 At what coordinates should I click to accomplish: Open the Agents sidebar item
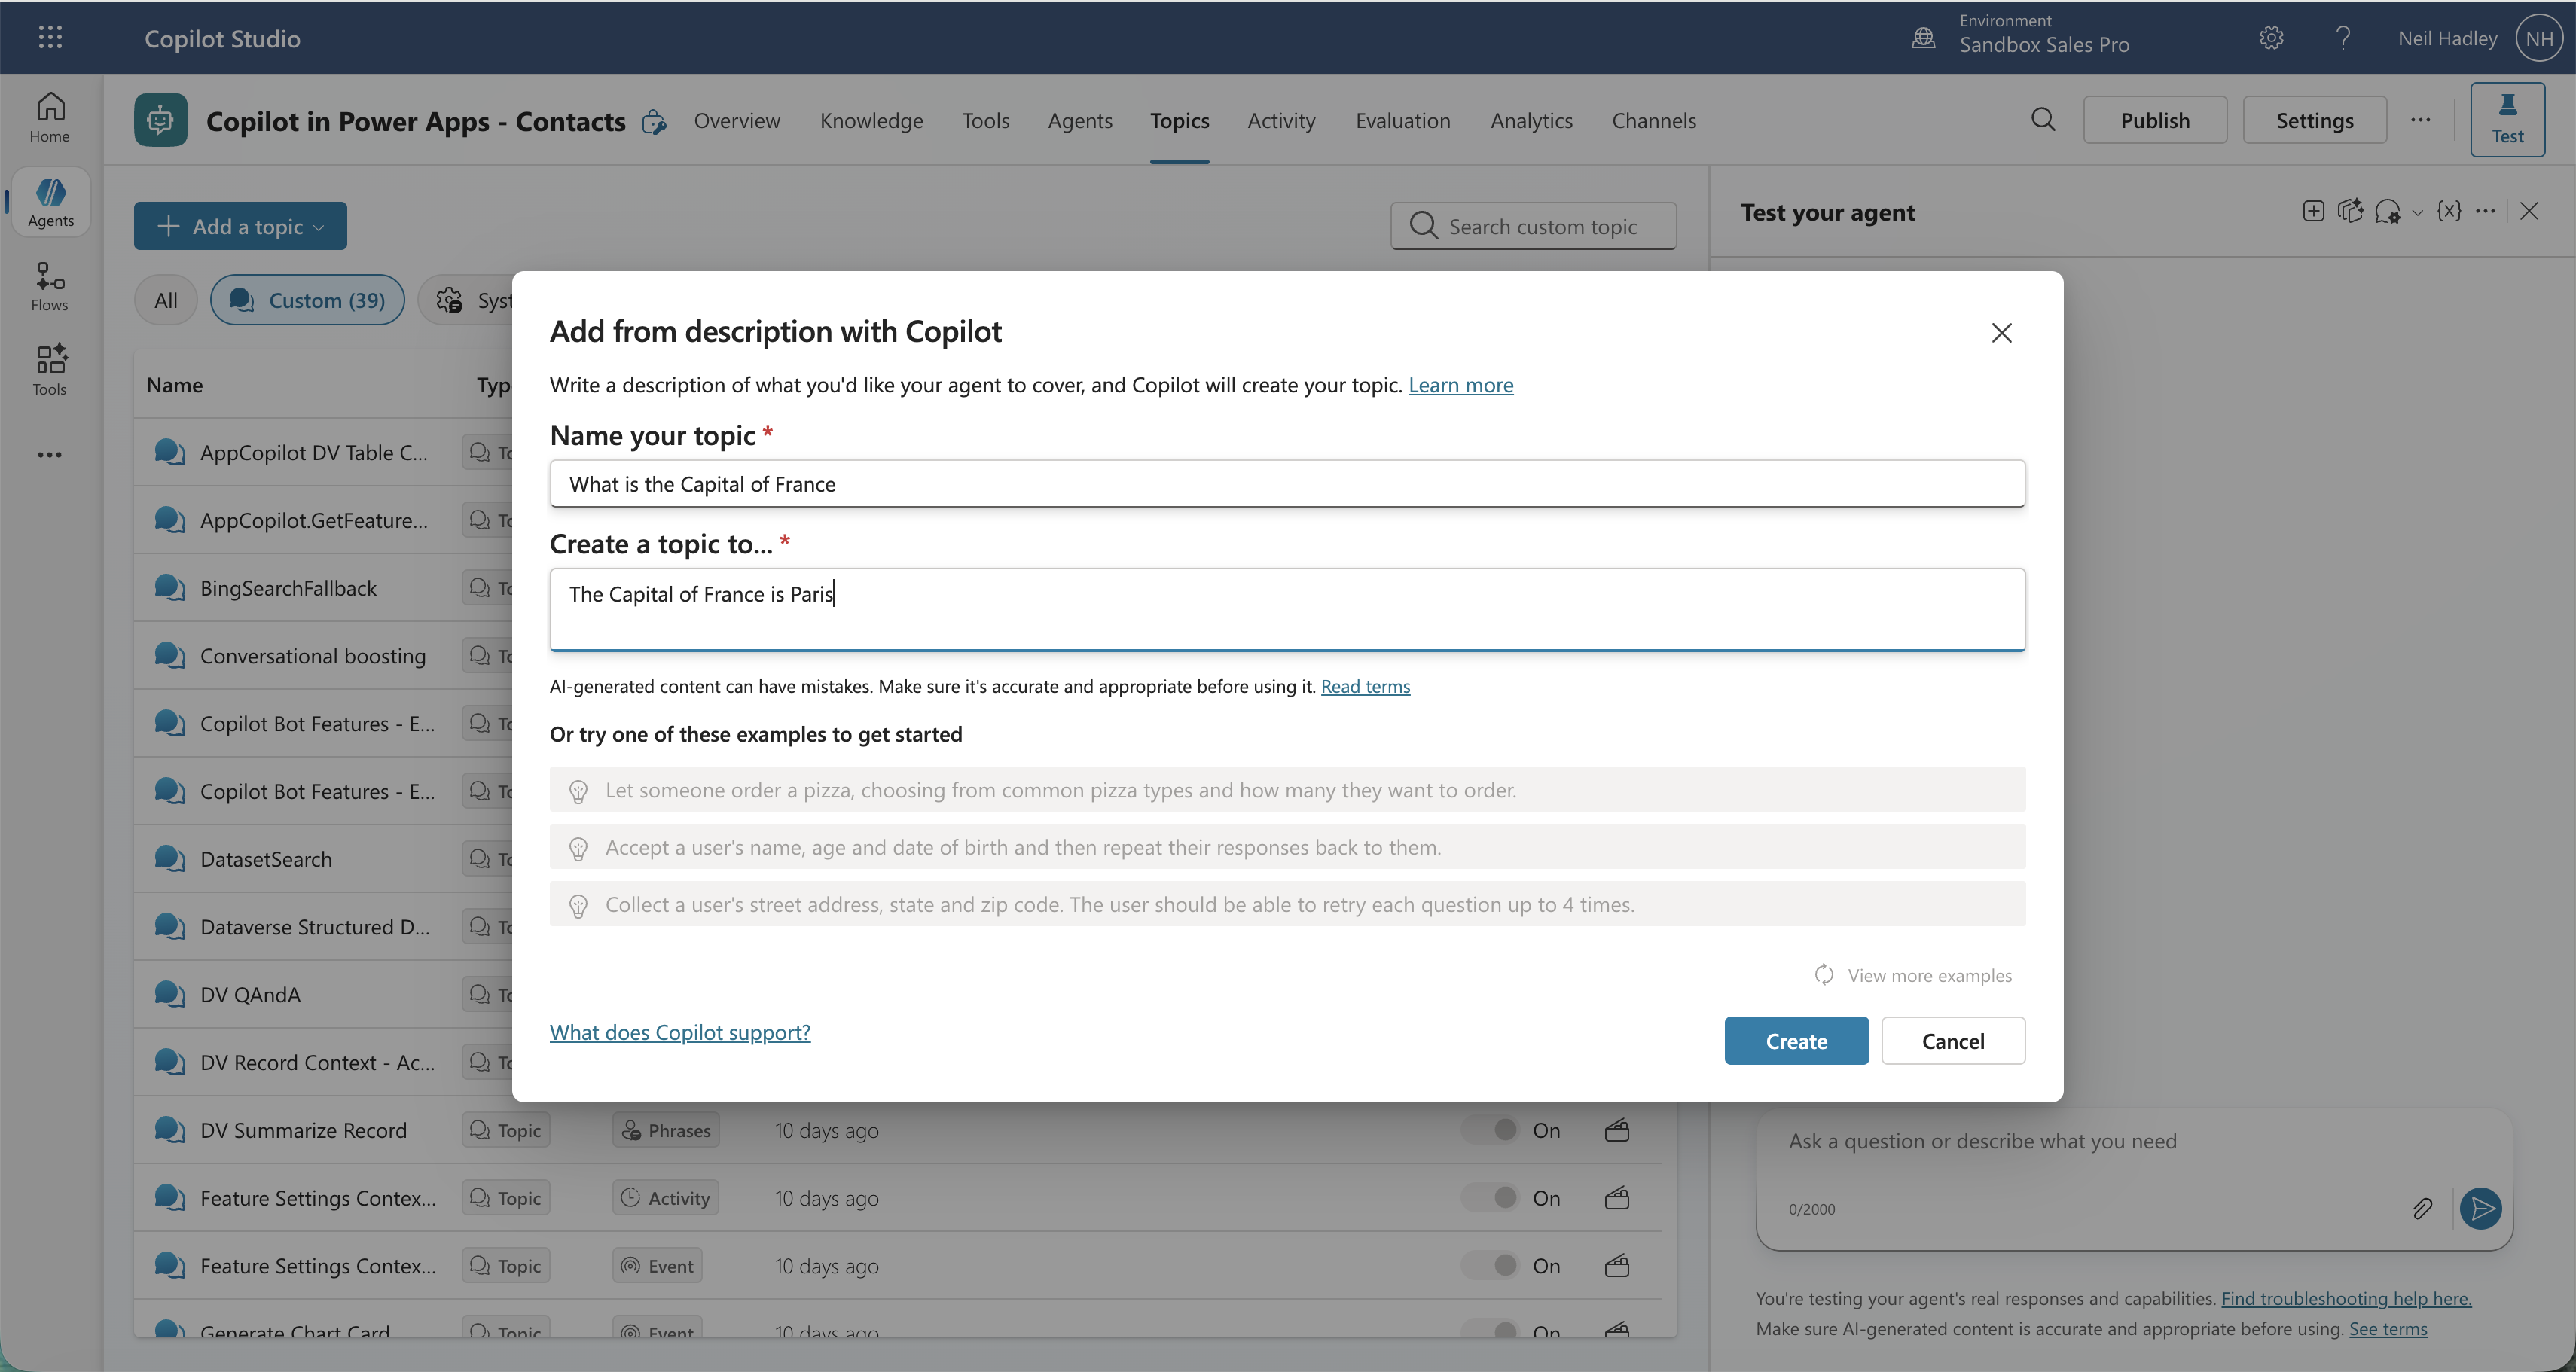(x=50, y=202)
